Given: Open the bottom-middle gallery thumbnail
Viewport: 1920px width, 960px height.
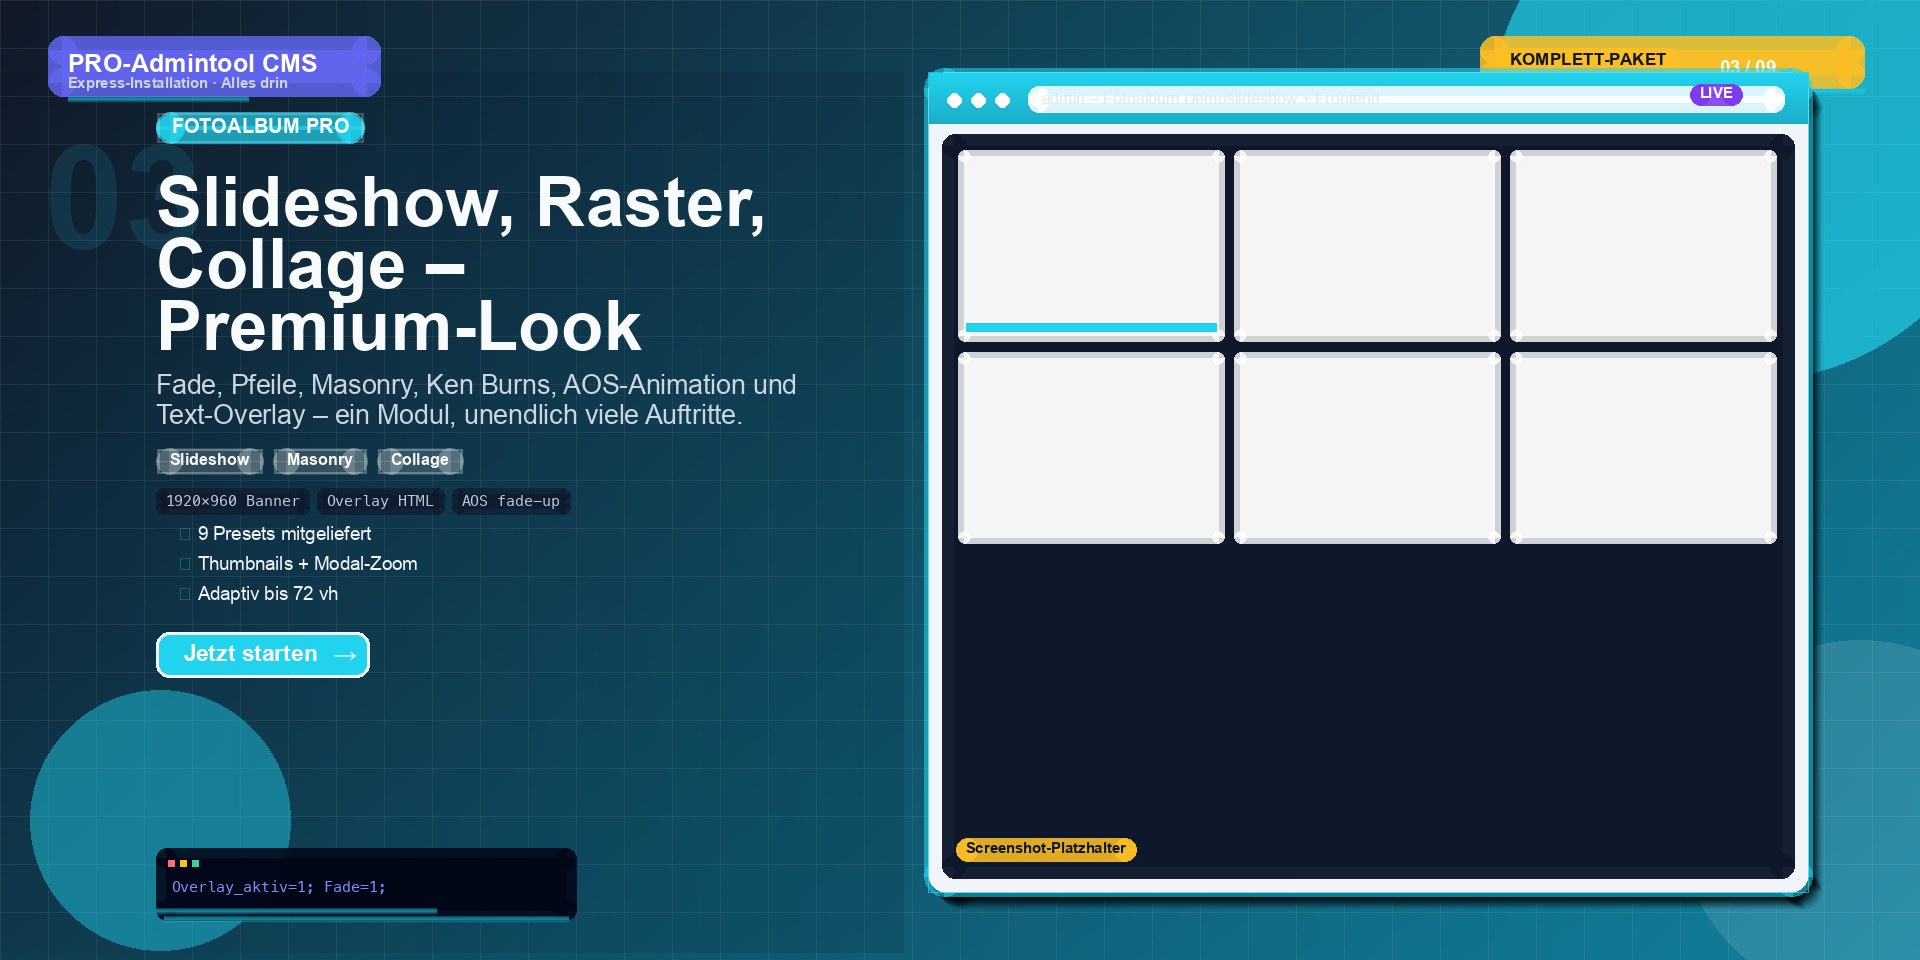Looking at the screenshot, I should (x=1367, y=448).
